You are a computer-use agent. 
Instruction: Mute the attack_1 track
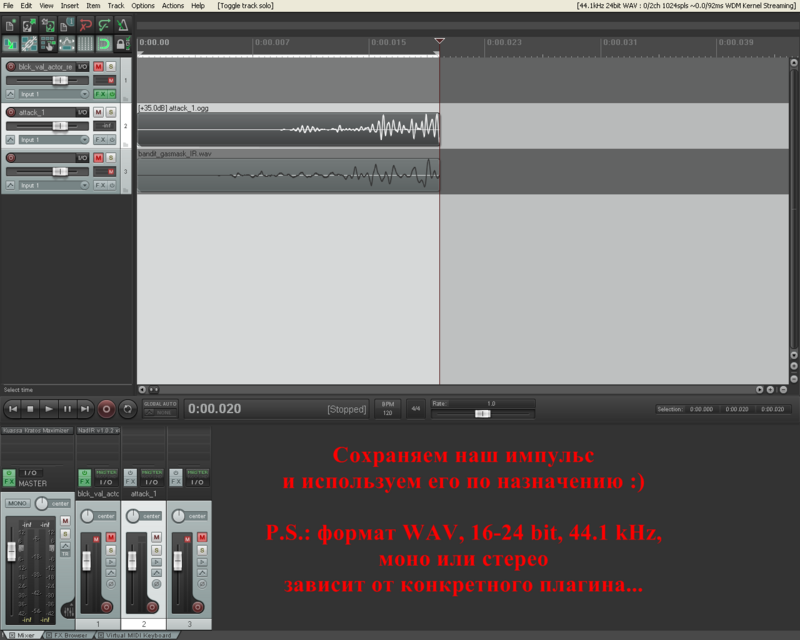tap(98, 112)
